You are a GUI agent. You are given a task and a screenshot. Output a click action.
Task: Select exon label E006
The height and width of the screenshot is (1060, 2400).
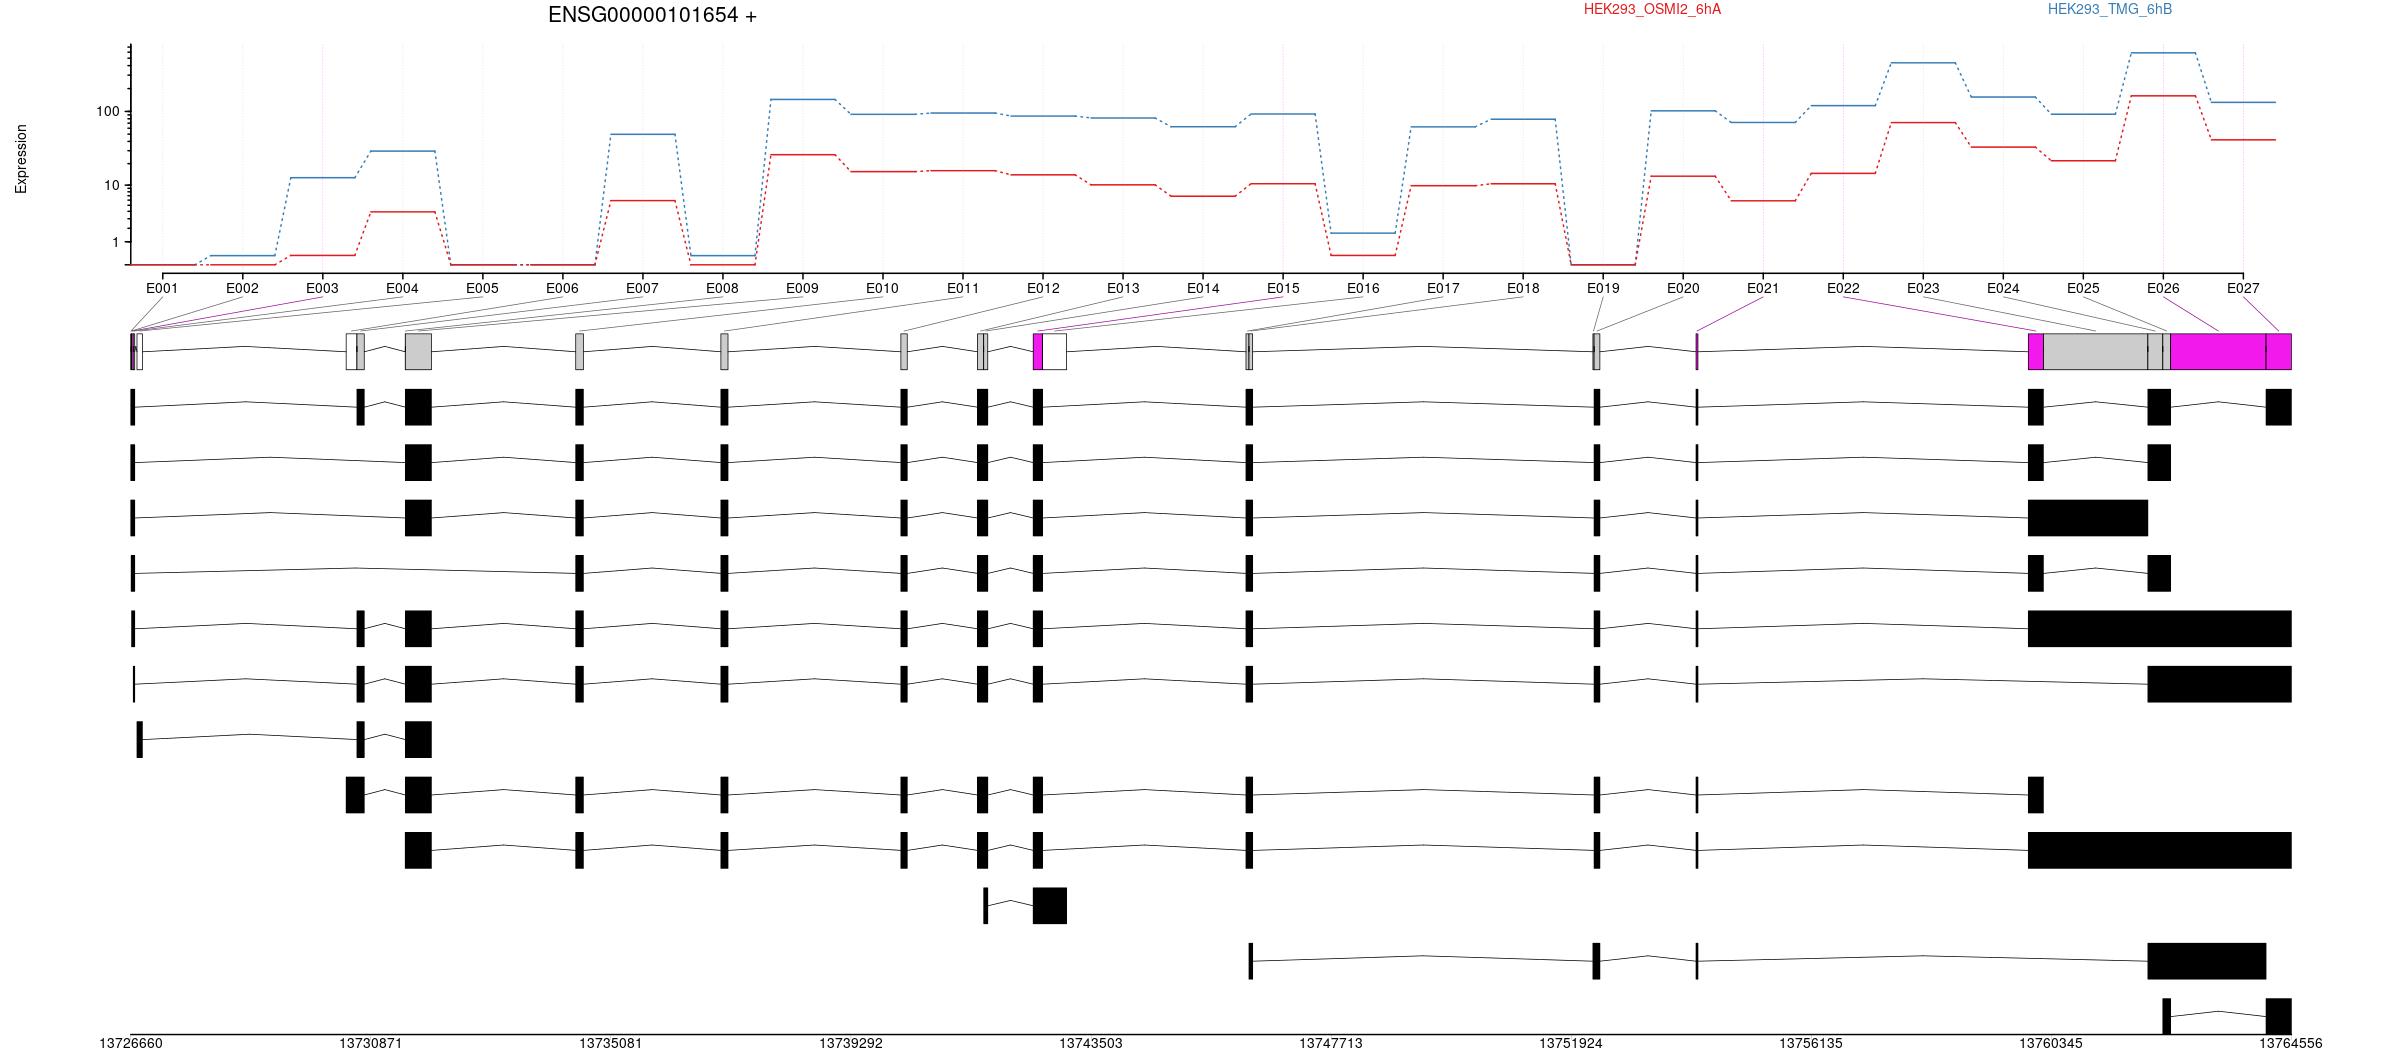[x=562, y=288]
